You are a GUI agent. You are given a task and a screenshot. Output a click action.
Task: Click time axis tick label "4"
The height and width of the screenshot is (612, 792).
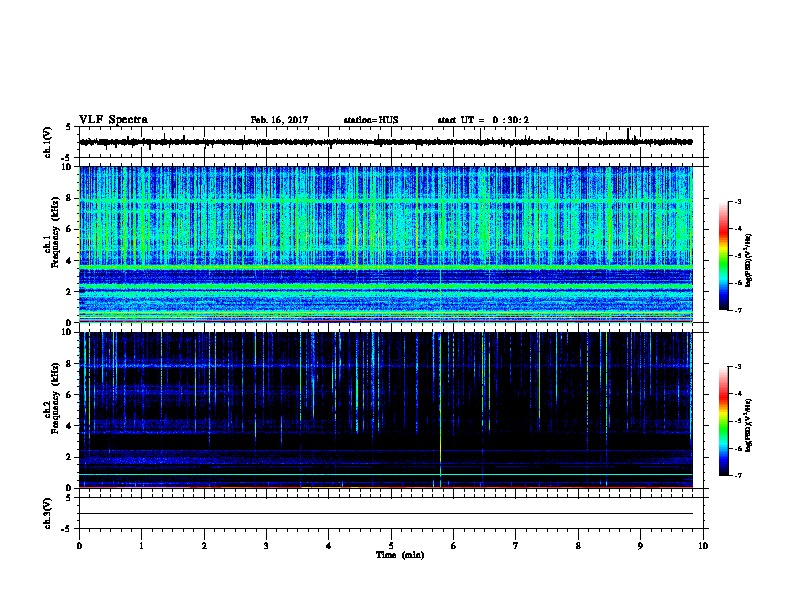click(329, 545)
